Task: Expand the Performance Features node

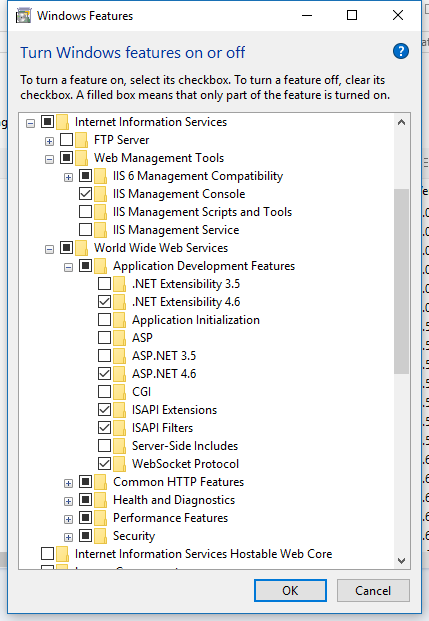Action: [69, 520]
